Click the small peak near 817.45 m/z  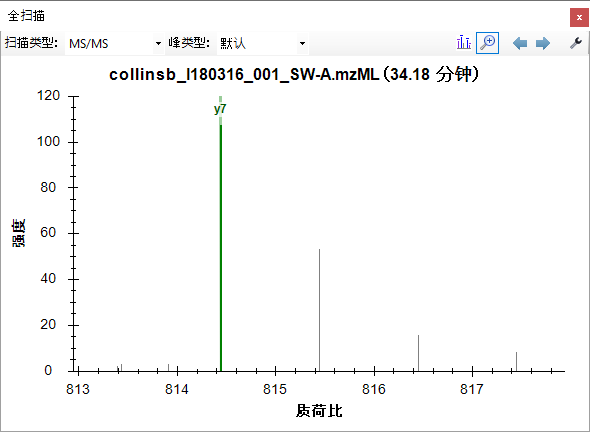coord(517,362)
